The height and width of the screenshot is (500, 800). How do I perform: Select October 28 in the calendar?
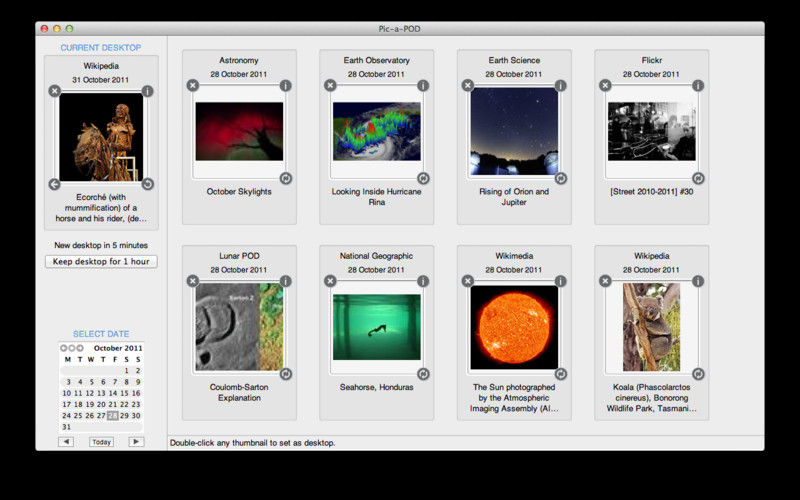113,416
